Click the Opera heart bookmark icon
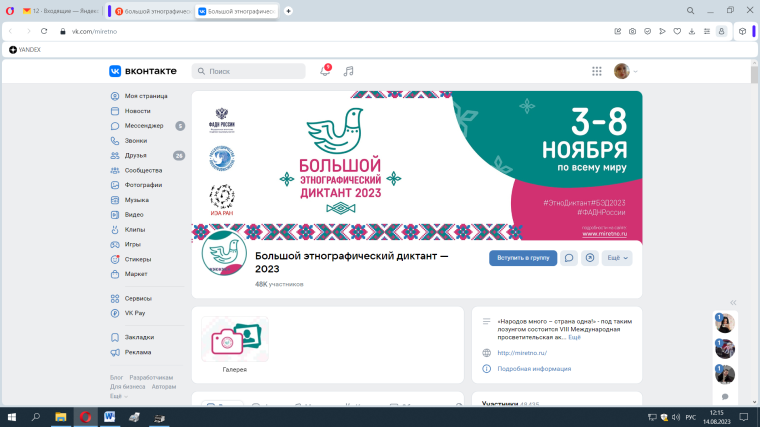The height and width of the screenshot is (427, 760). tap(677, 31)
